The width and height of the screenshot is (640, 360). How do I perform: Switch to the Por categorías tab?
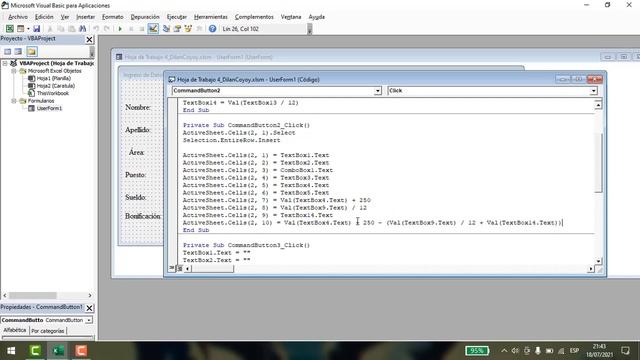(x=48, y=331)
